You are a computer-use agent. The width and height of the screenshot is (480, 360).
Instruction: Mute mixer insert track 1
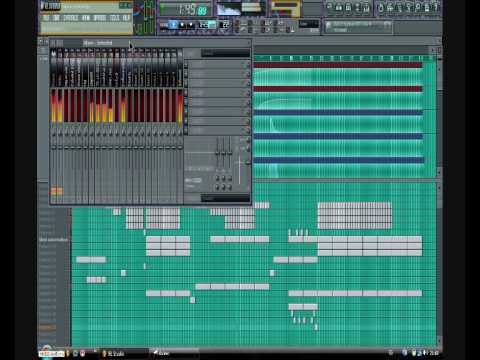[x=60, y=125]
